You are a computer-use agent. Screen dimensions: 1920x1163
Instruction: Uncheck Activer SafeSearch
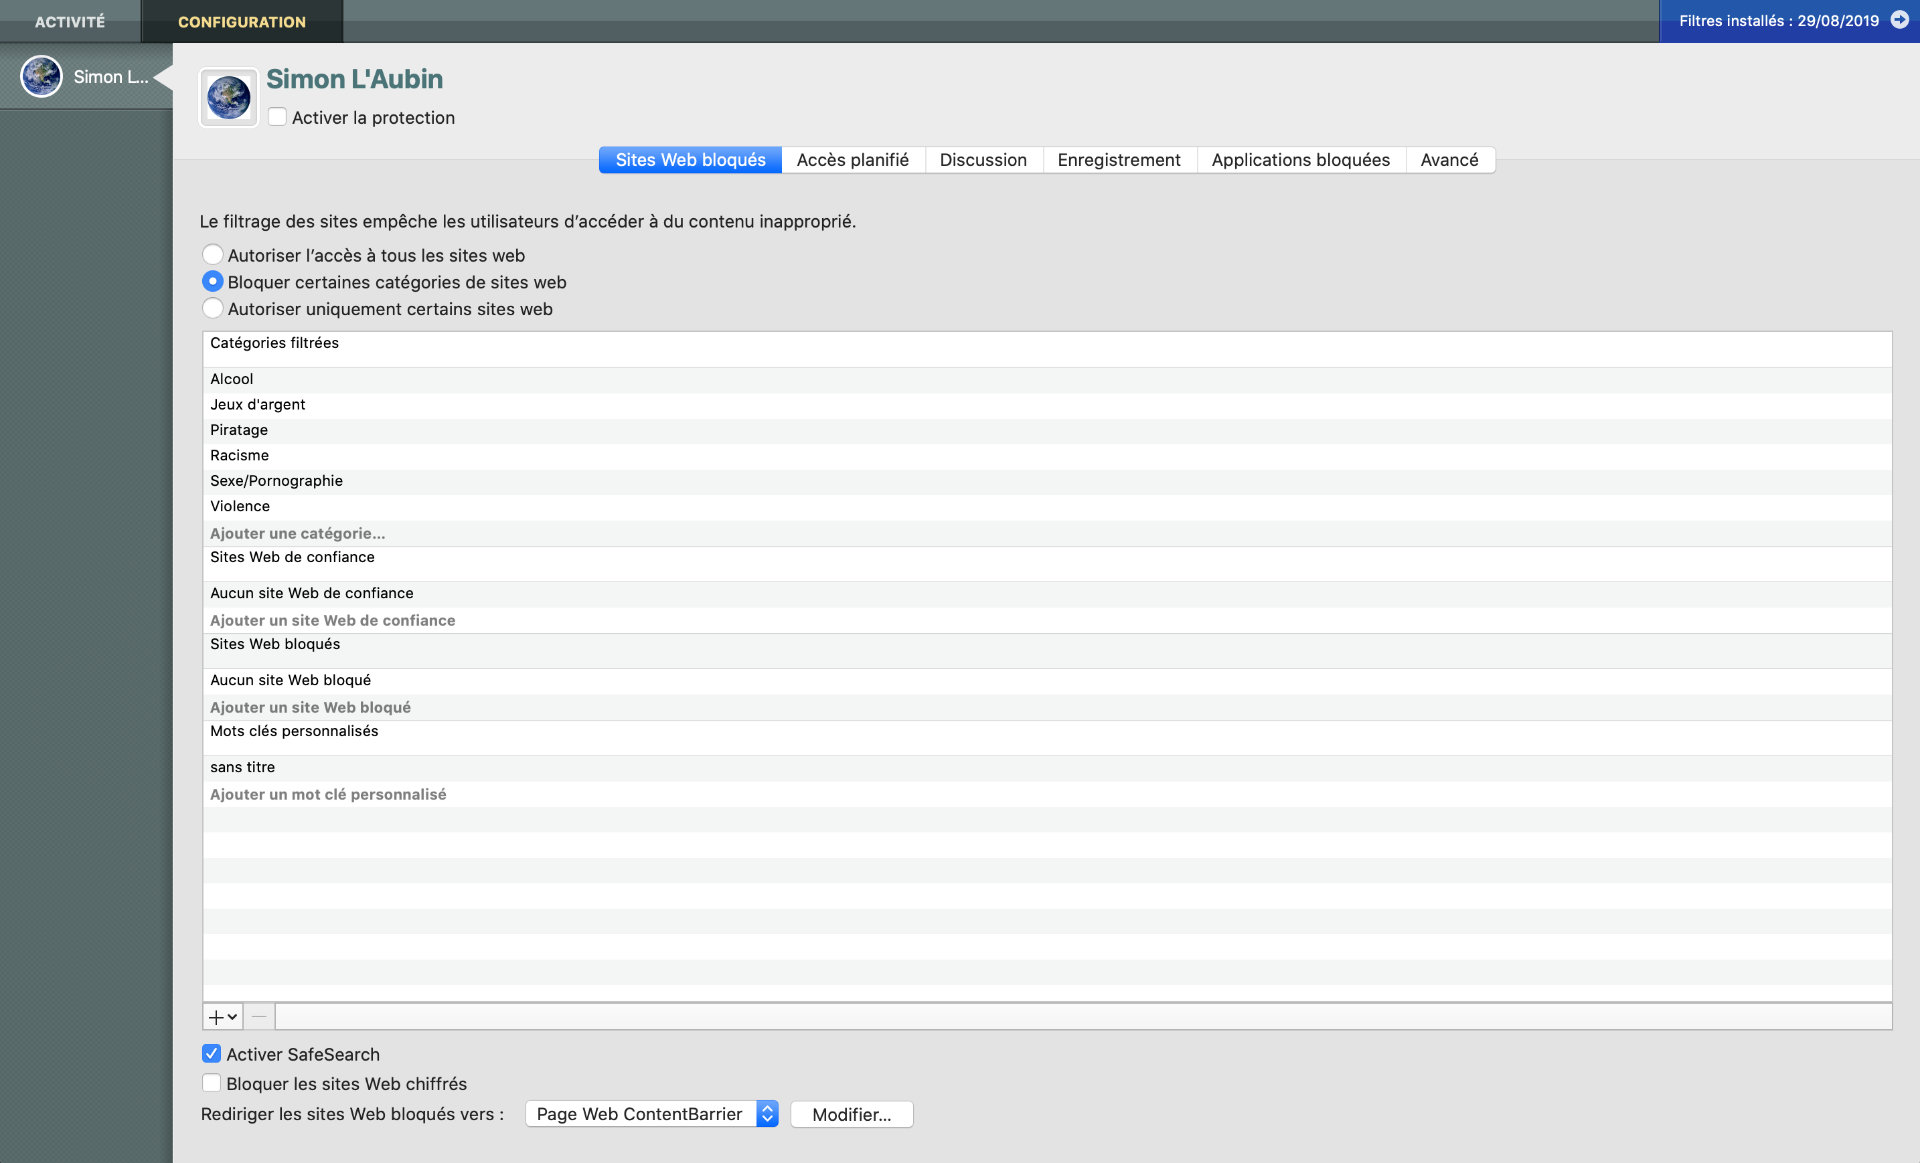click(x=211, y=1054)
